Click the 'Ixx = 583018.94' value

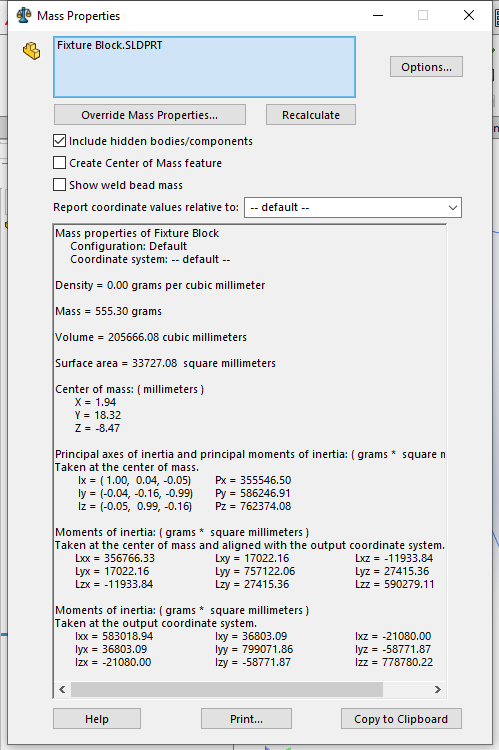coord(114,636)
